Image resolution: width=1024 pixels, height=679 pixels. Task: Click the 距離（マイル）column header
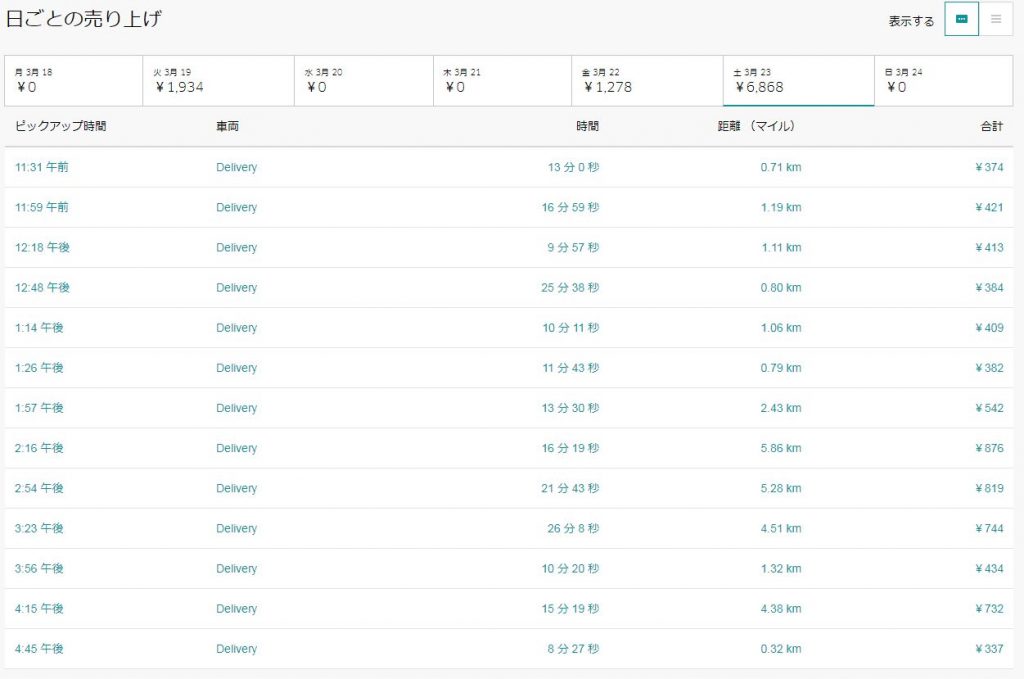click(756, 126)
